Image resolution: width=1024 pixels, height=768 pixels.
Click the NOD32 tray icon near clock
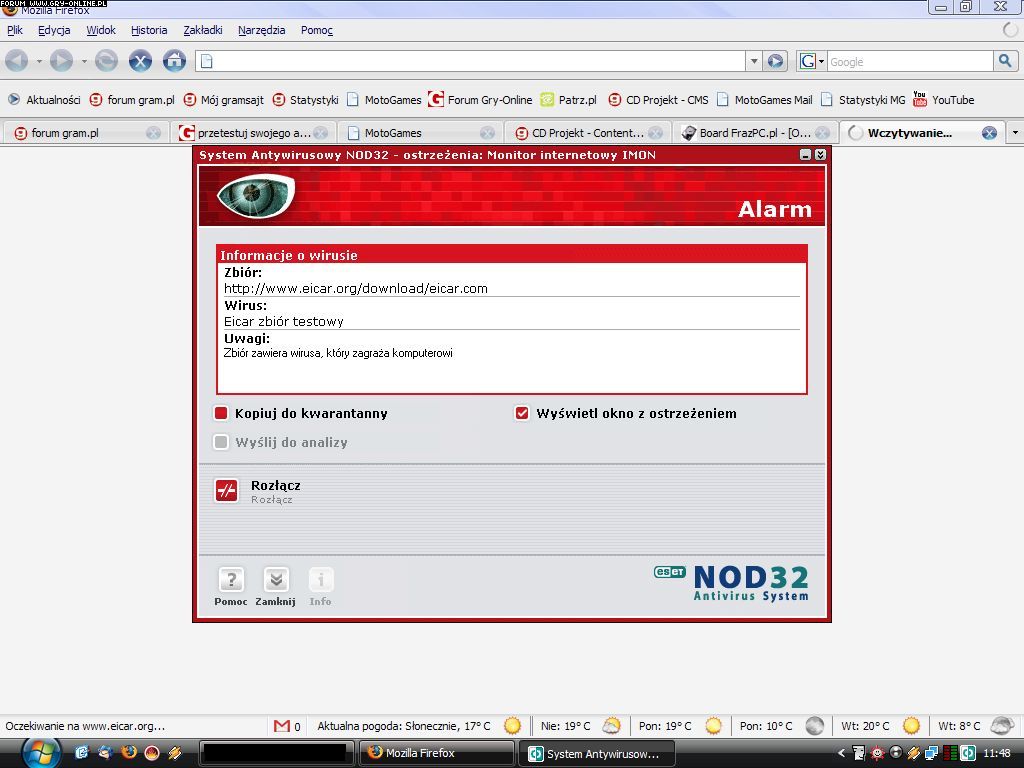(968, 753)
